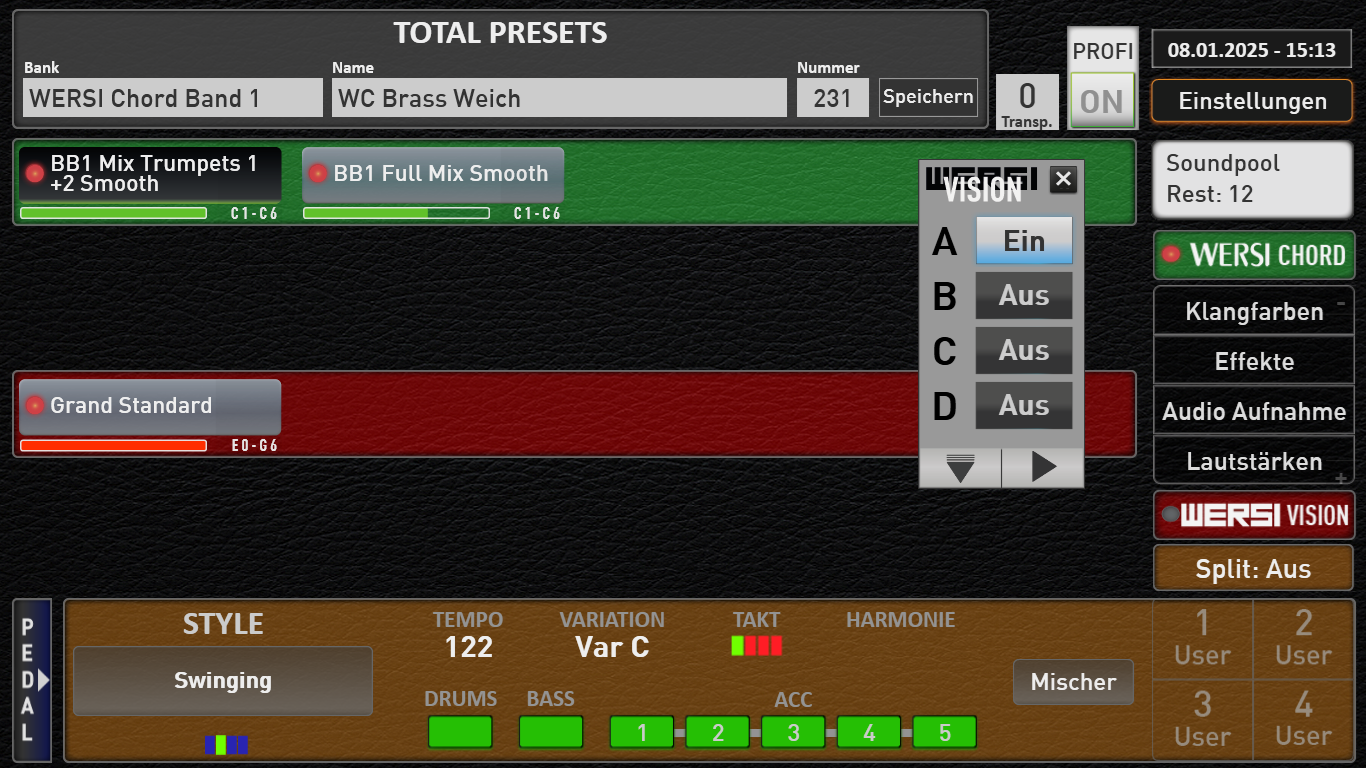Viewport: 1366px width, 768px height.
Task: Toggle red LED on BB1 Full Mix Smooth
Action: [x=318, y=173]
